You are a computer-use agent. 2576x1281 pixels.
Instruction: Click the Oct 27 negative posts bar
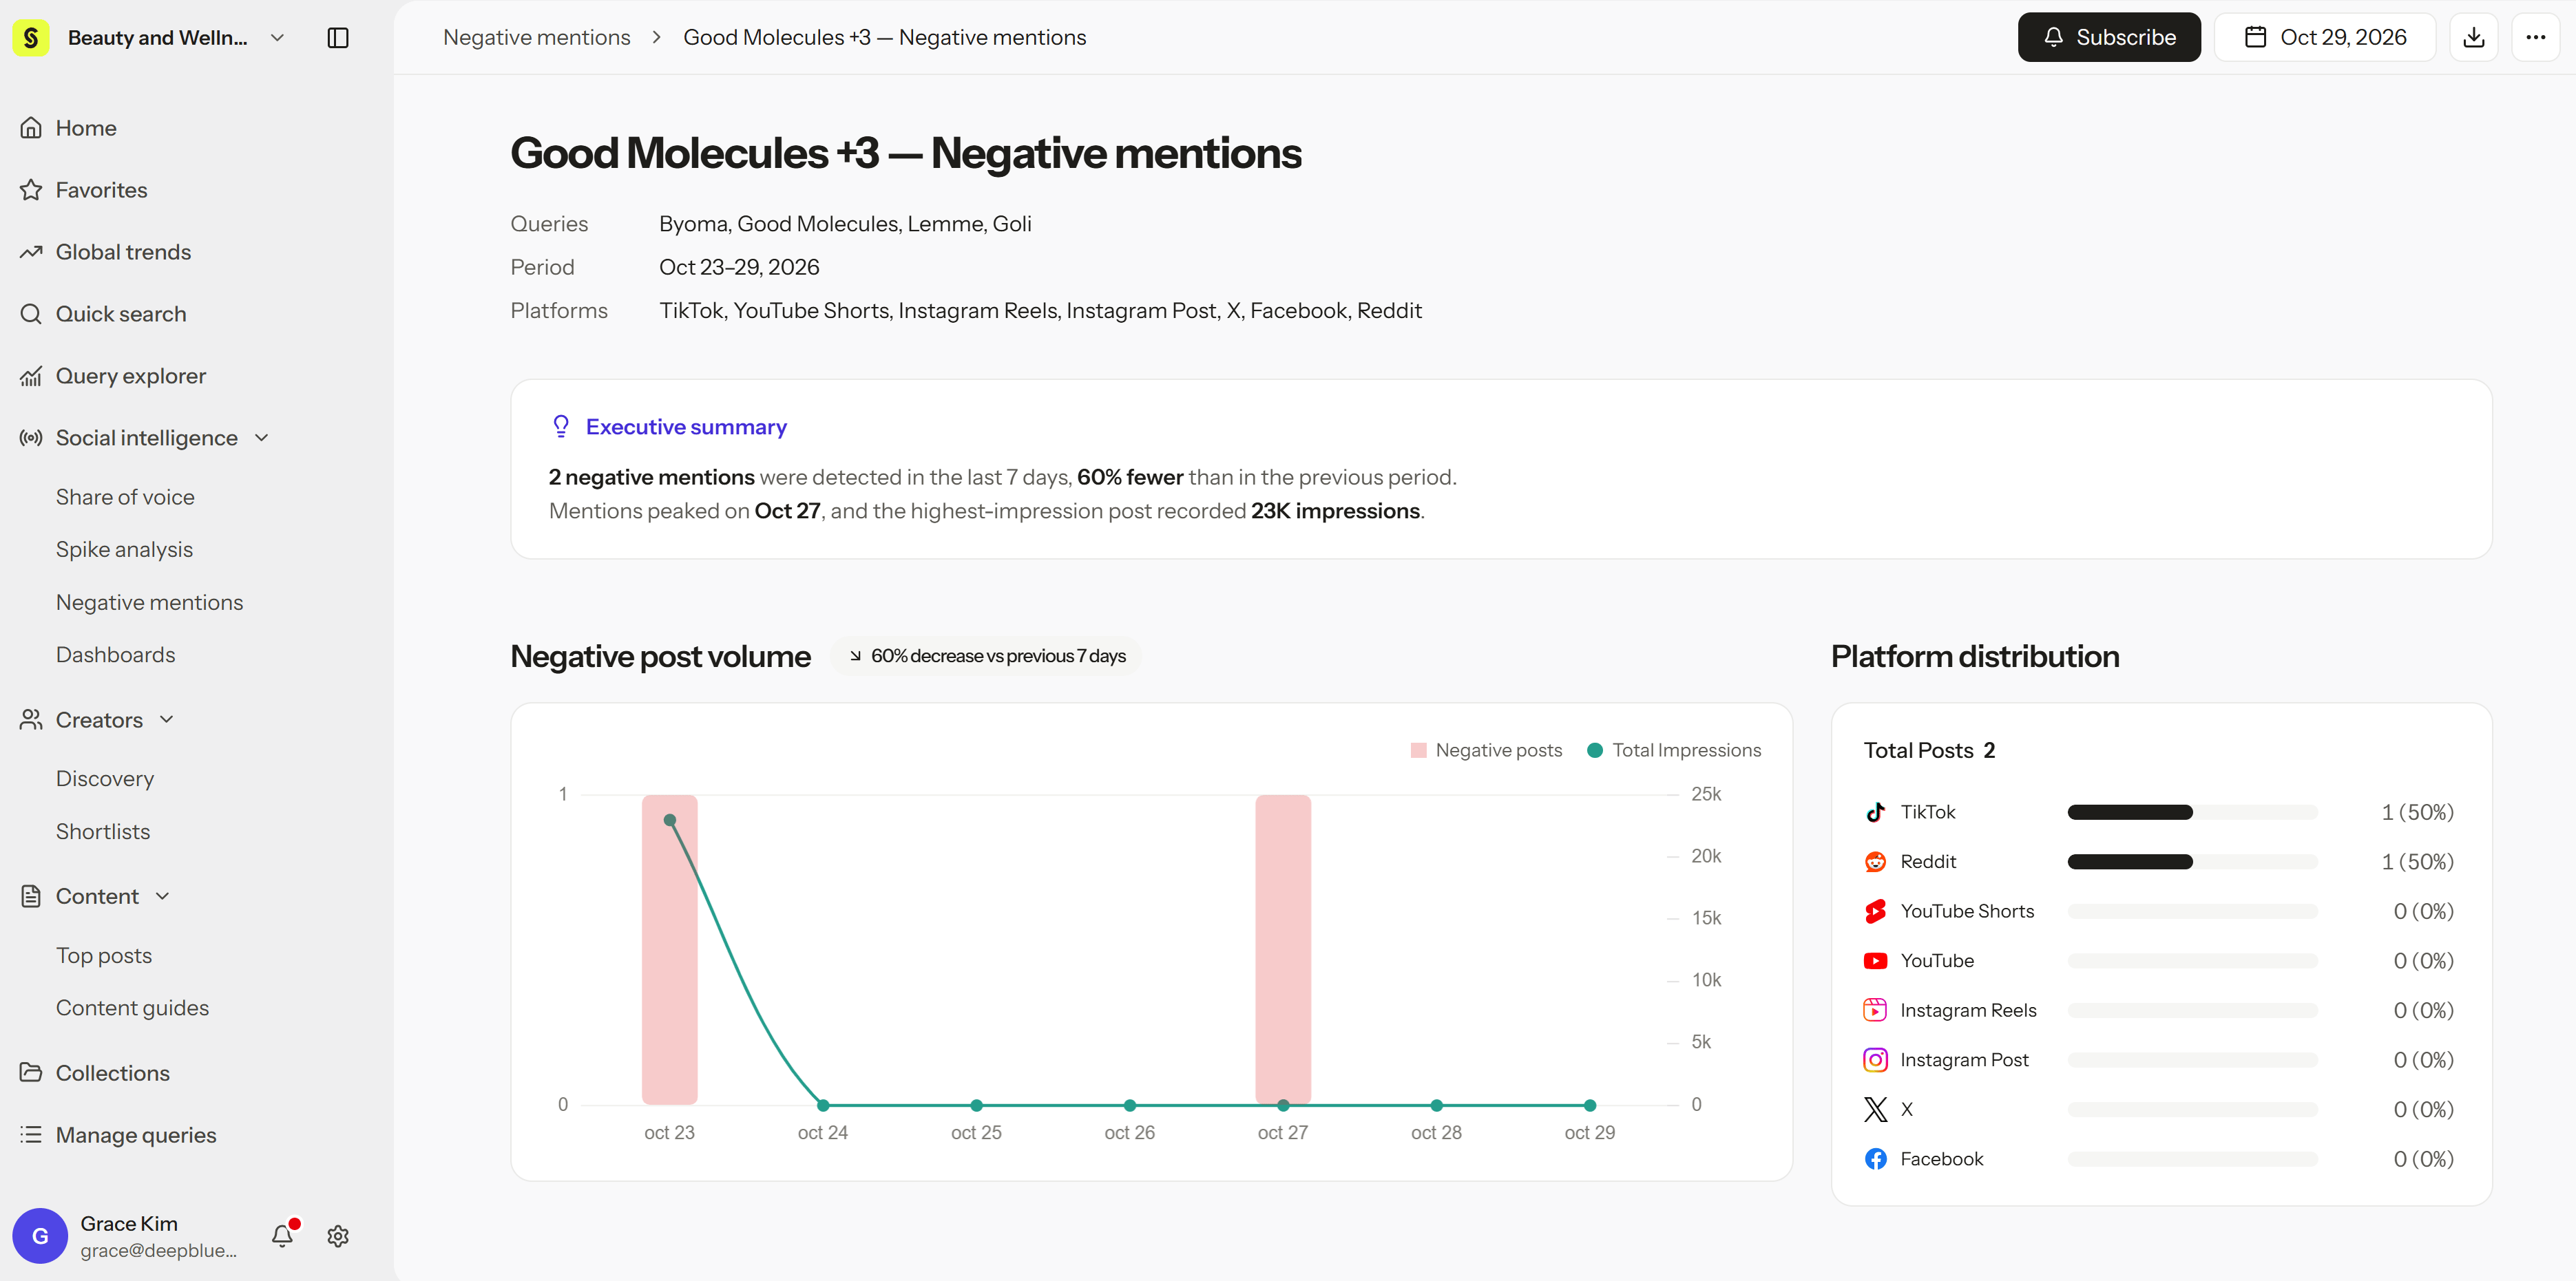click(1283, 950)
